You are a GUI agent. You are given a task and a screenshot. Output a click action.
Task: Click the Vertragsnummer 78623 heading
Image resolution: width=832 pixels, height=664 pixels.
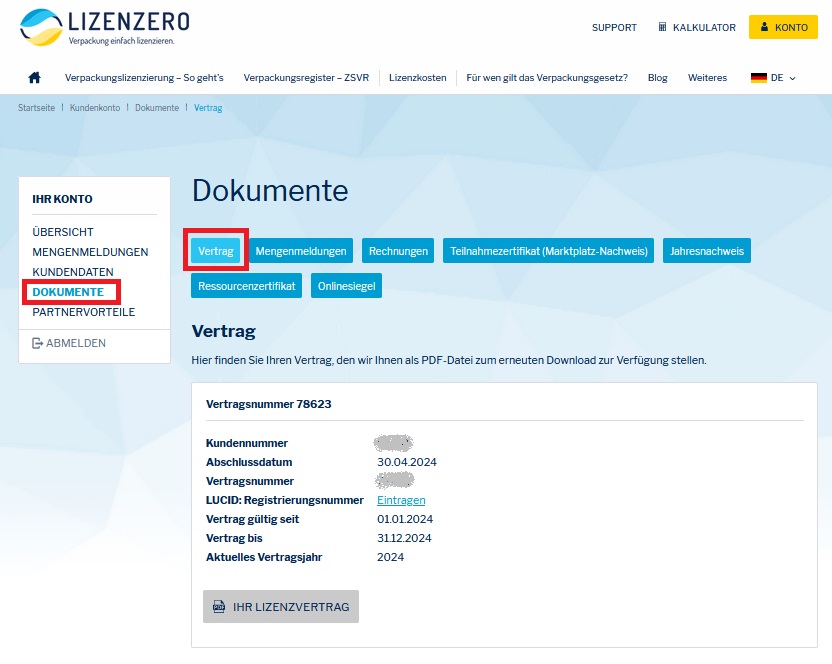(x=268, y=404)
